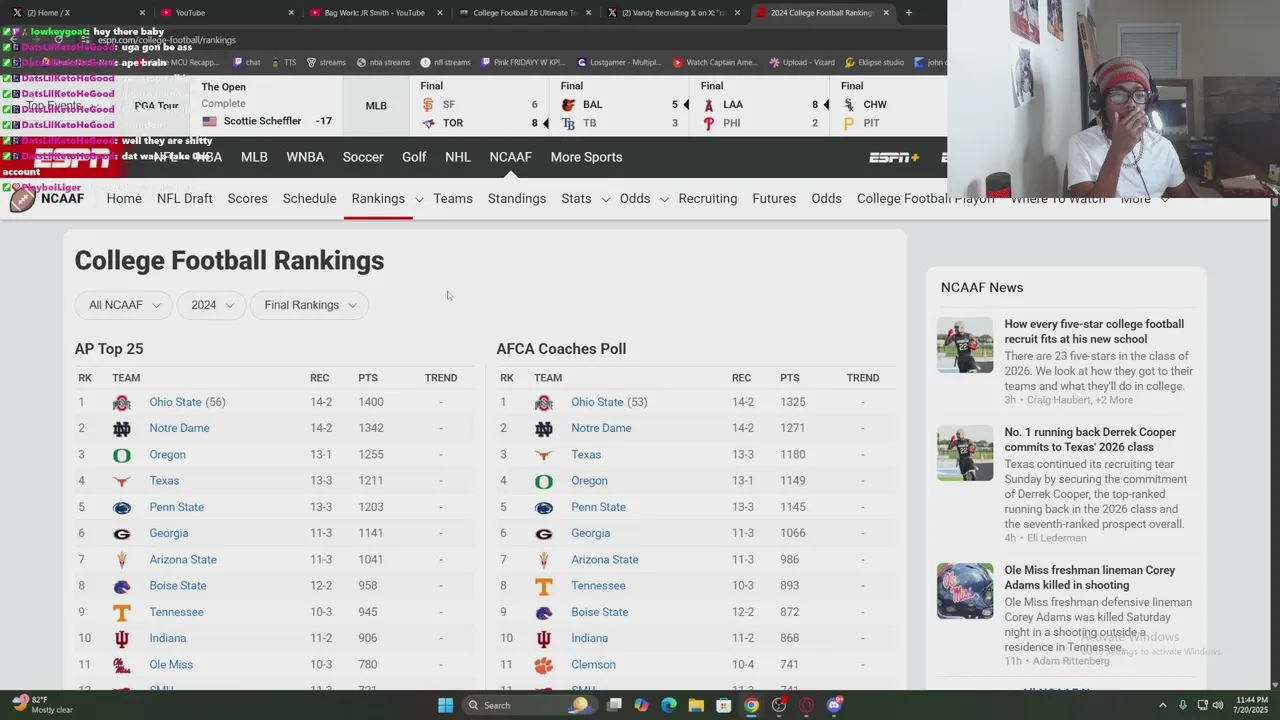Screen dimensions: 1280x720
Task: Open File Explorer from the taskbar
Action: (x=696, y=705)
